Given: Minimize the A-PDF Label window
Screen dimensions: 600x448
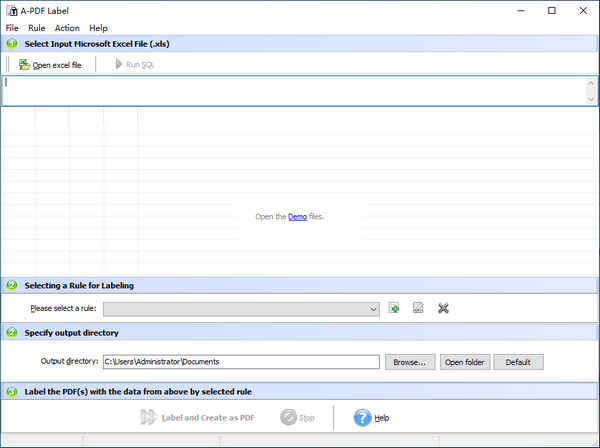Looking at the screenshot, I should pyautogui.click(x=521, y=10).
